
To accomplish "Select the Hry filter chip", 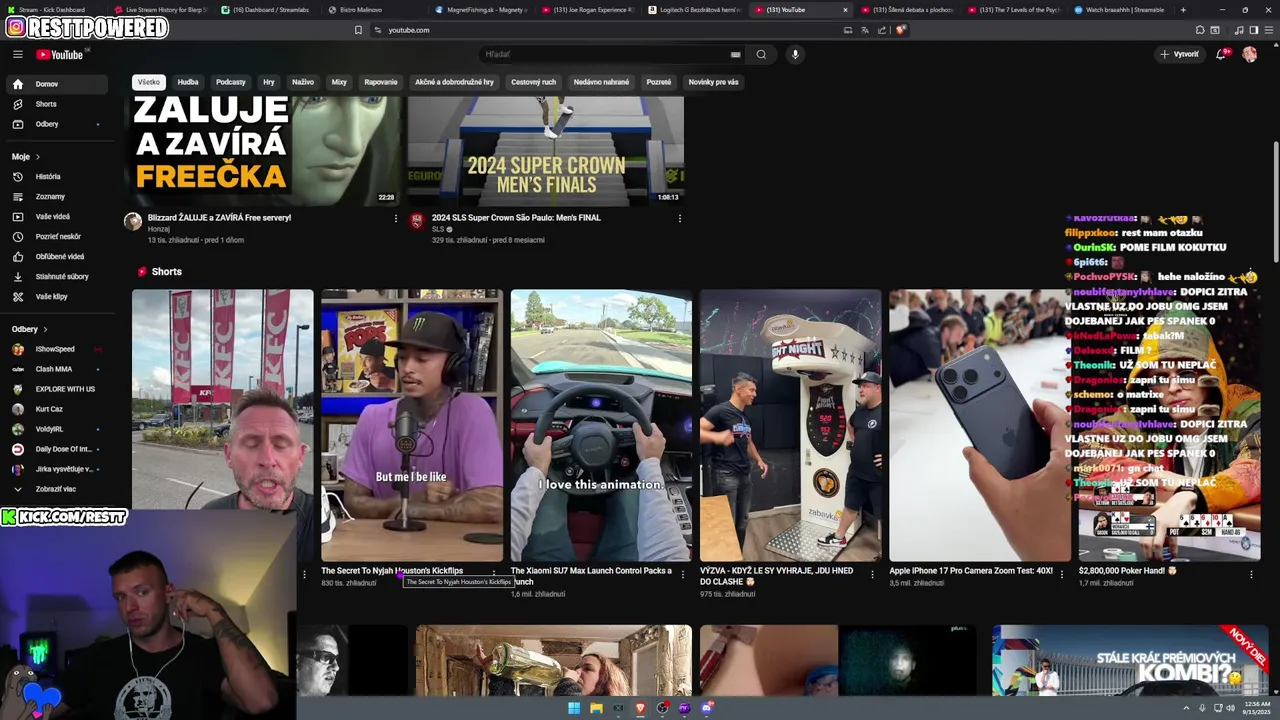I will 269,82.
